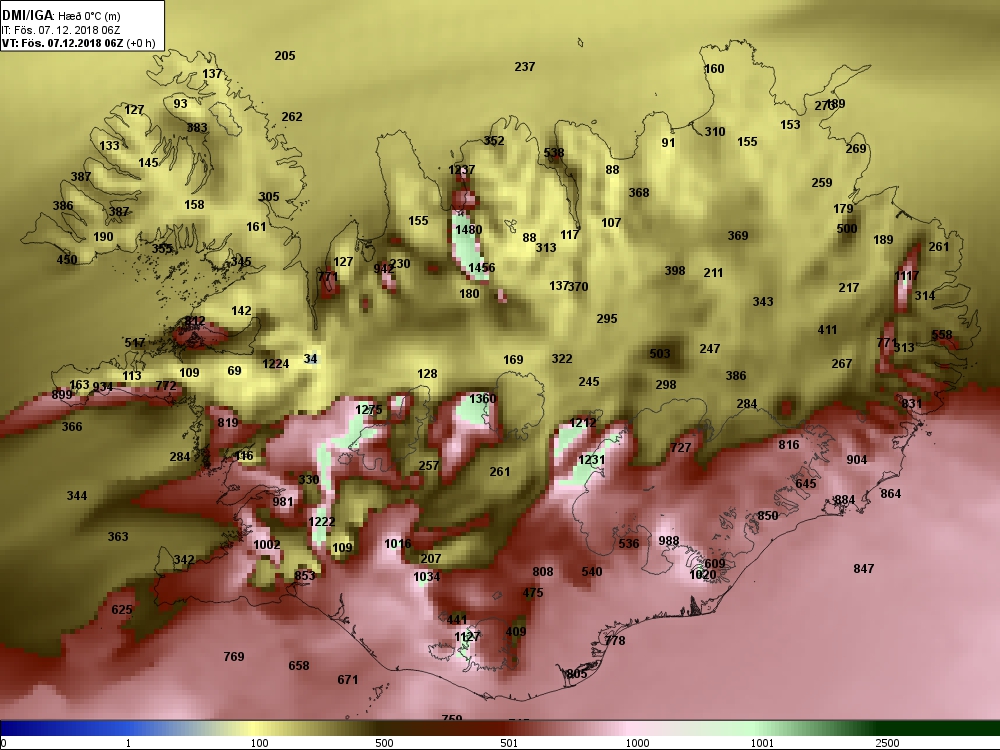
Task: Click the map value '145'
Action: click(148, 163)
